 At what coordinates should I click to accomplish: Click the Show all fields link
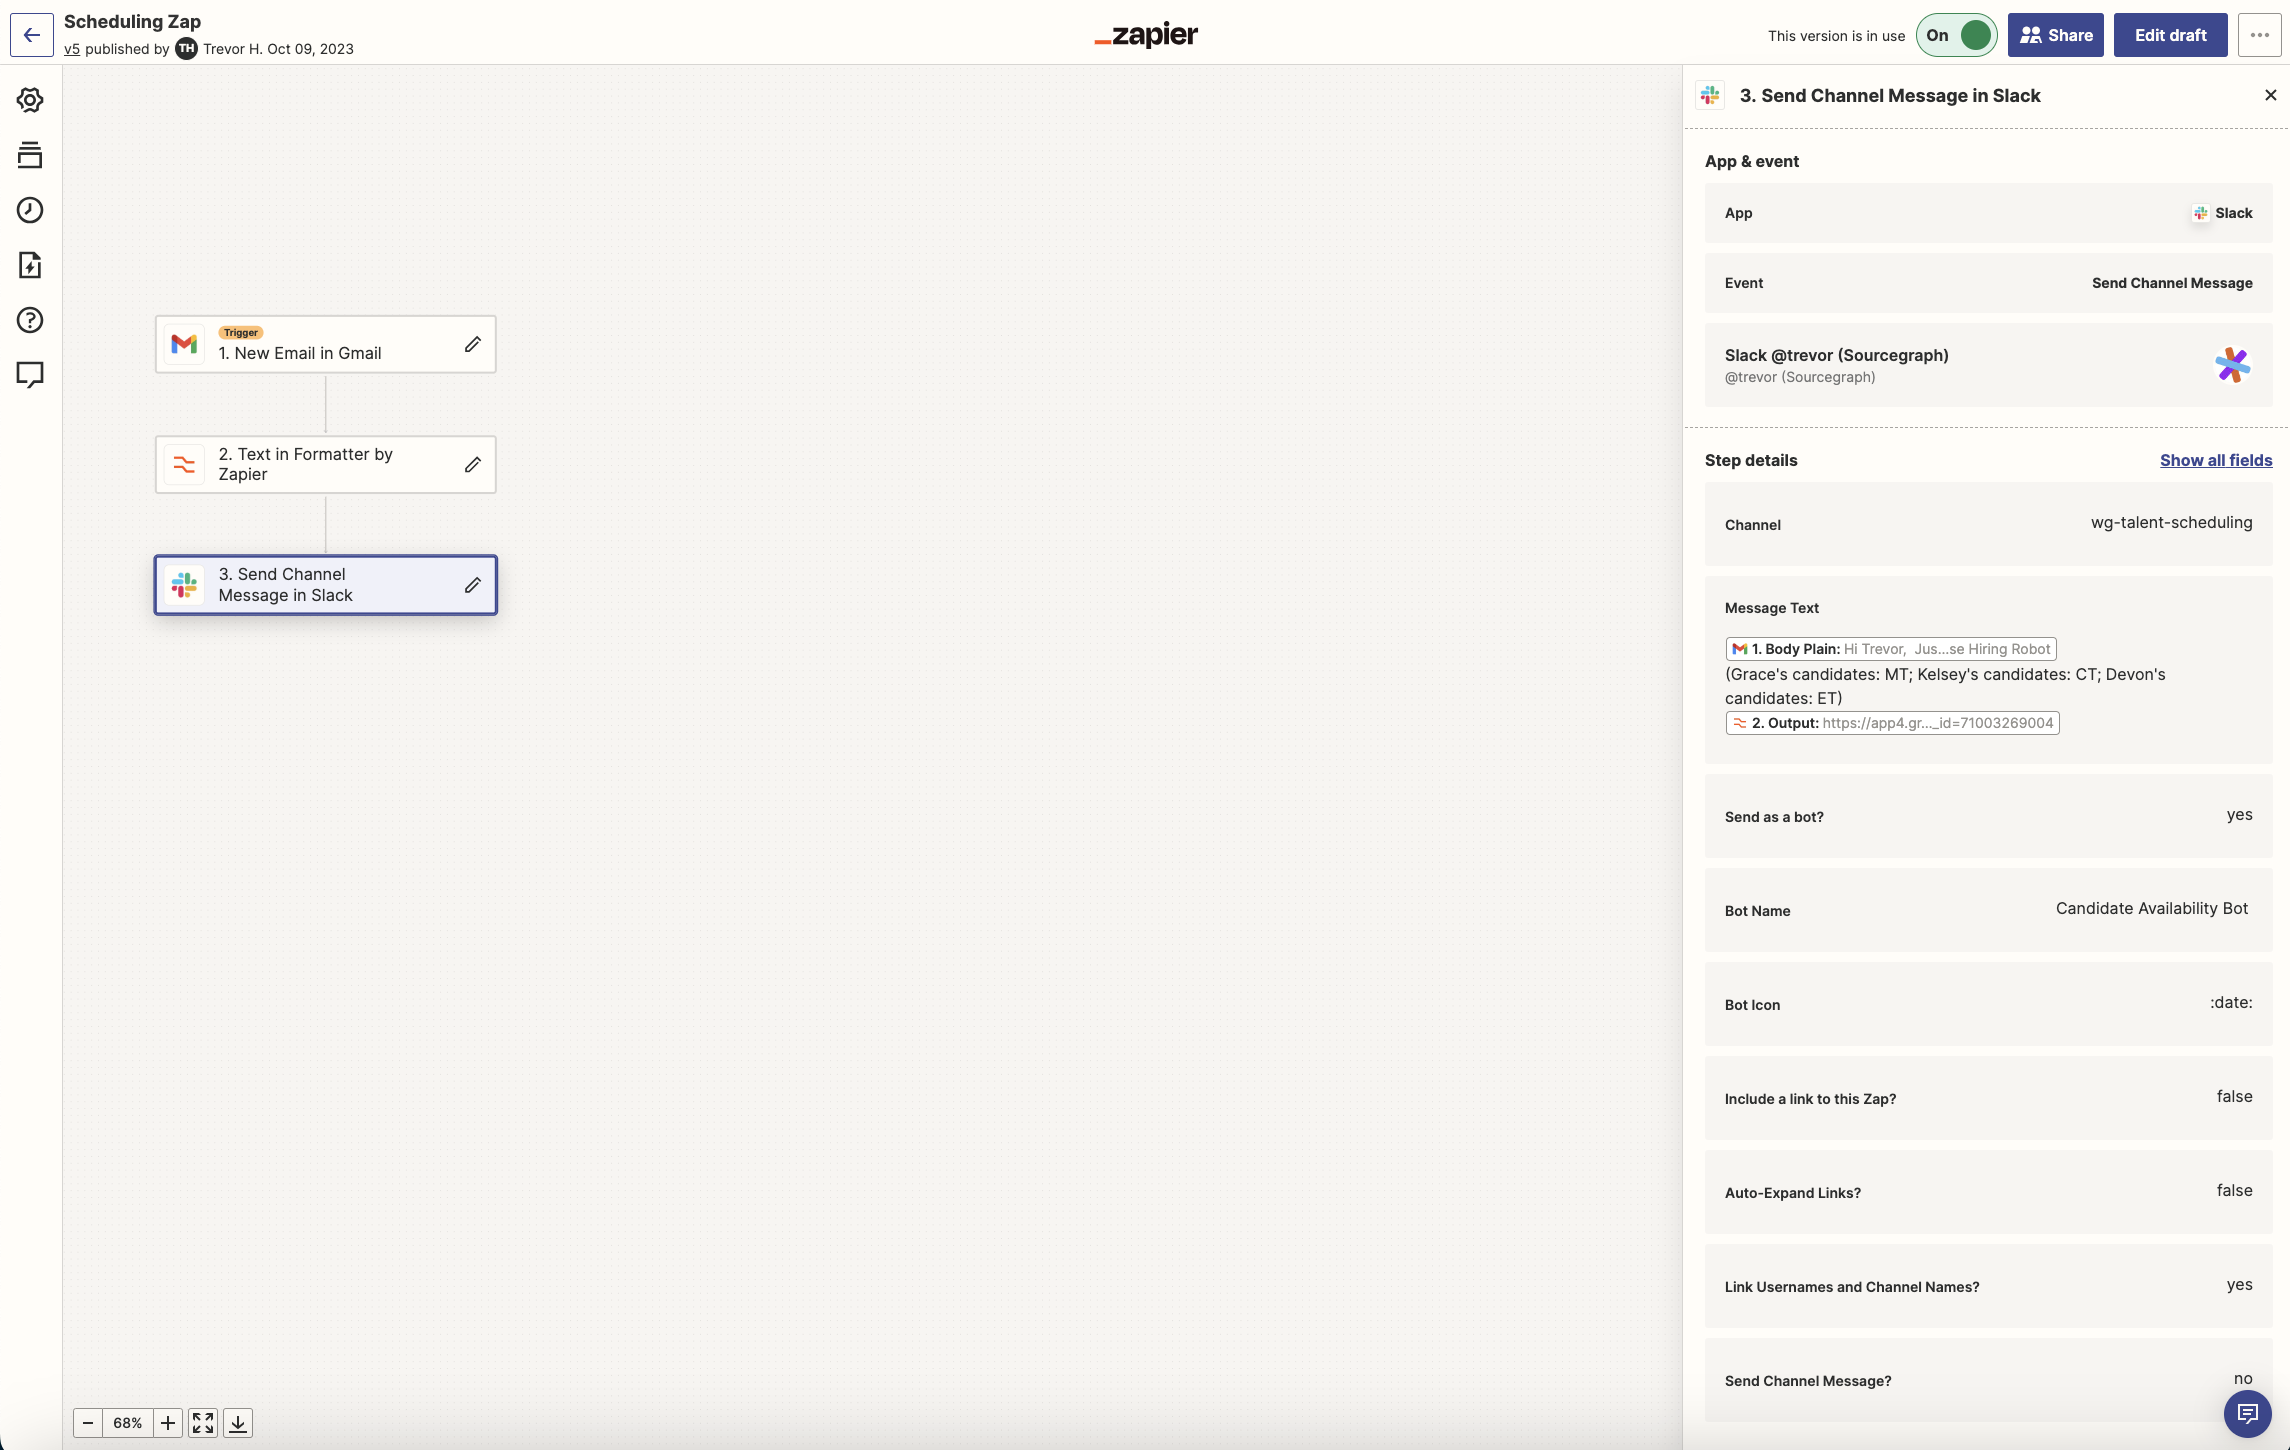2216,460
